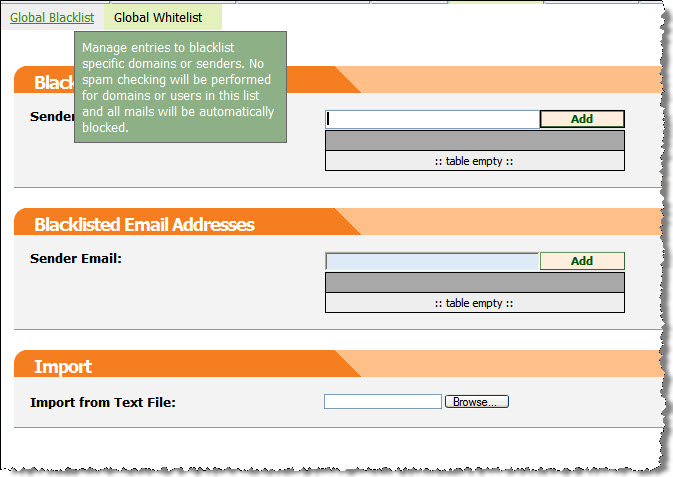Click the partially hidden top section heading
This screenshot has height=477, width=673.
point(53,83)
